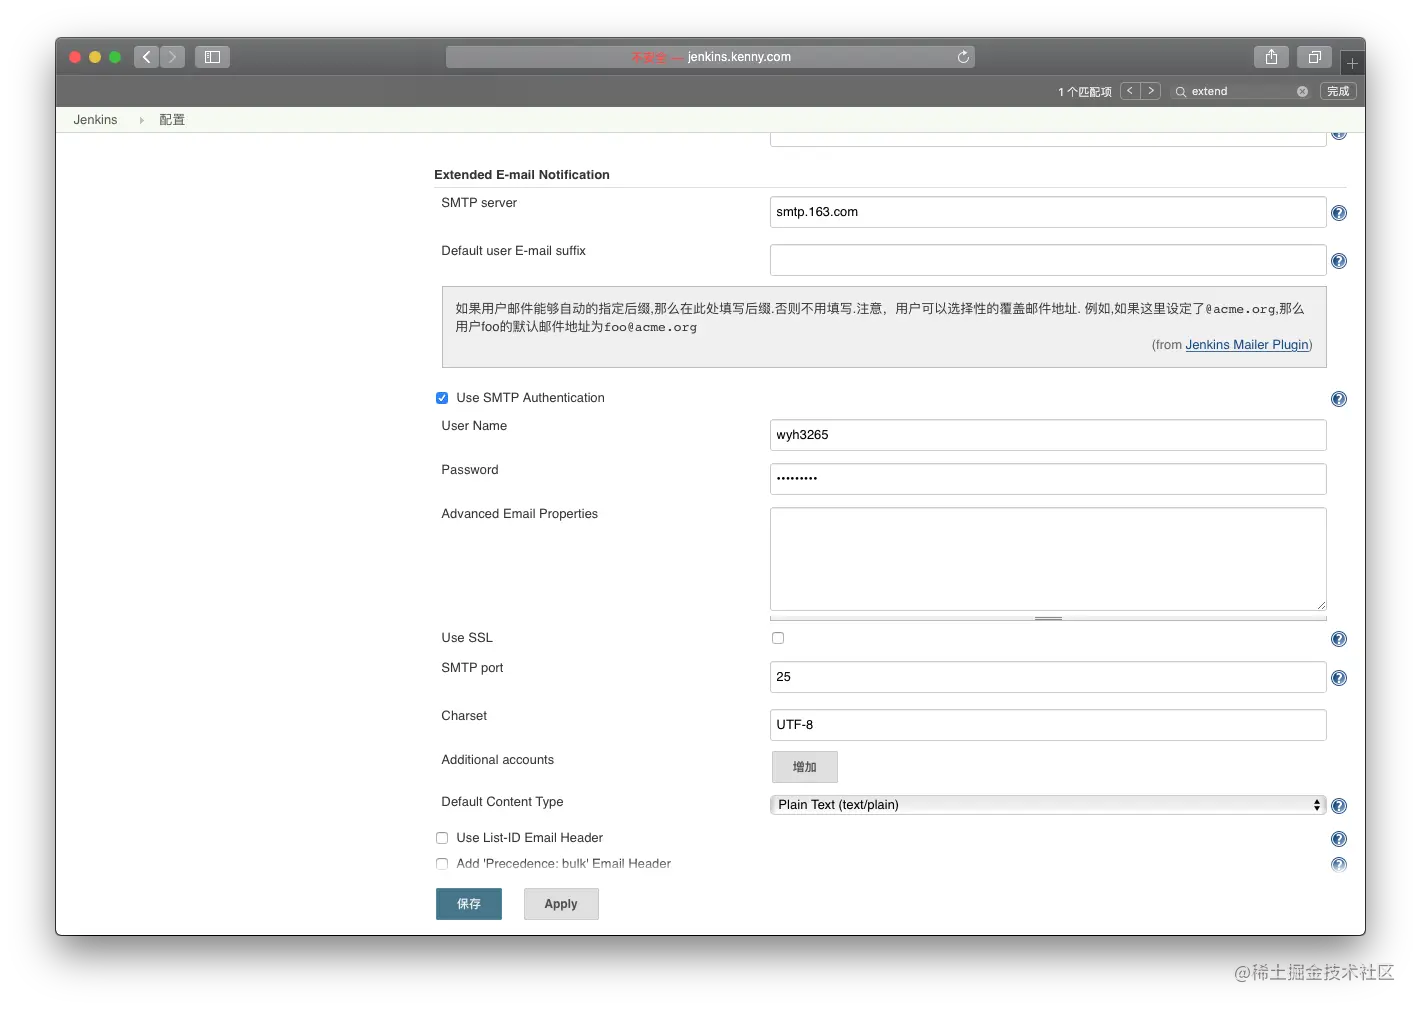Focus the Charset field

1048,725
